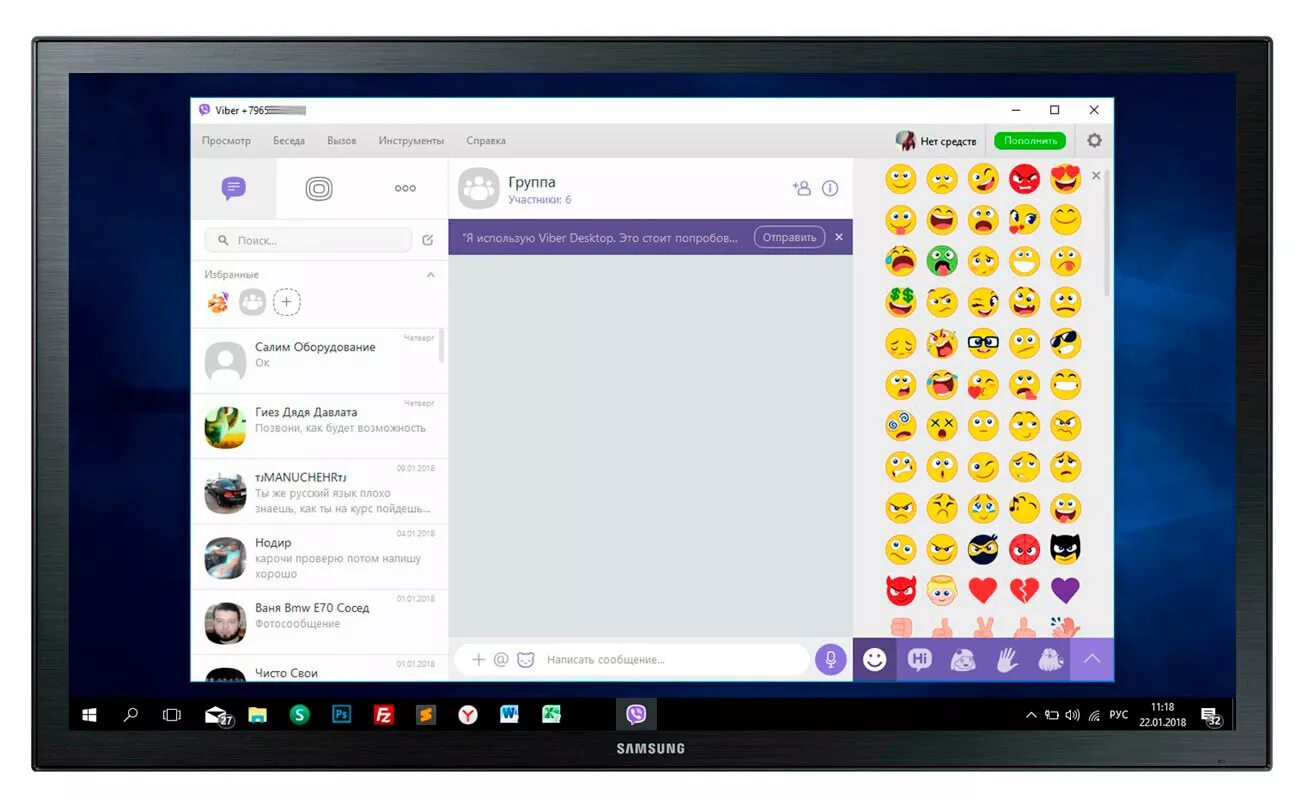Click the Поиск search field
Viewport: 1303px width, 800px height.
[x=308, y=240]
